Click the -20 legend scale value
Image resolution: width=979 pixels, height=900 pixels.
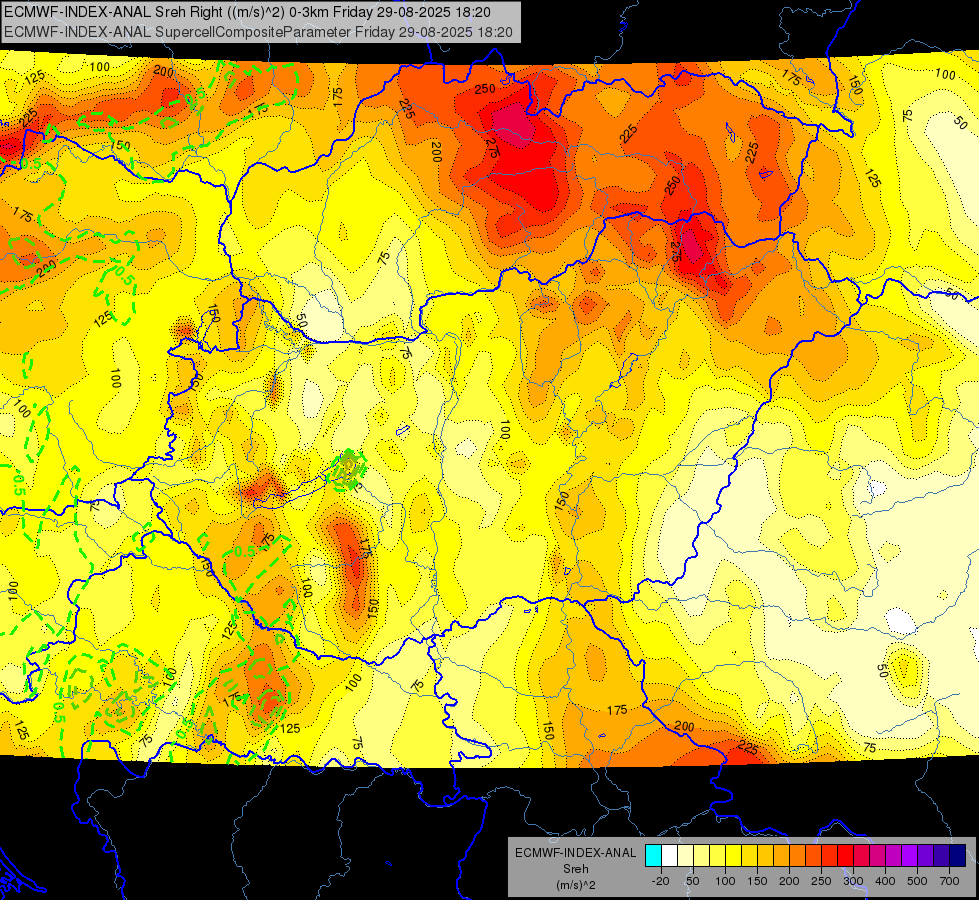click(x=661, y=881)
